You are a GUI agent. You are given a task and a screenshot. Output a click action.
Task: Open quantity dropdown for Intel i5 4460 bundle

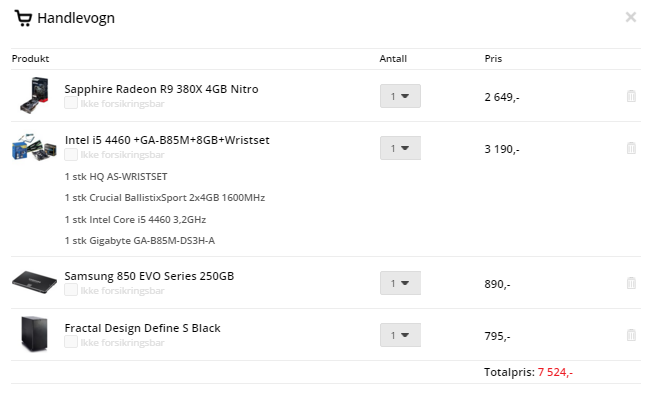[x=400, y=148]
